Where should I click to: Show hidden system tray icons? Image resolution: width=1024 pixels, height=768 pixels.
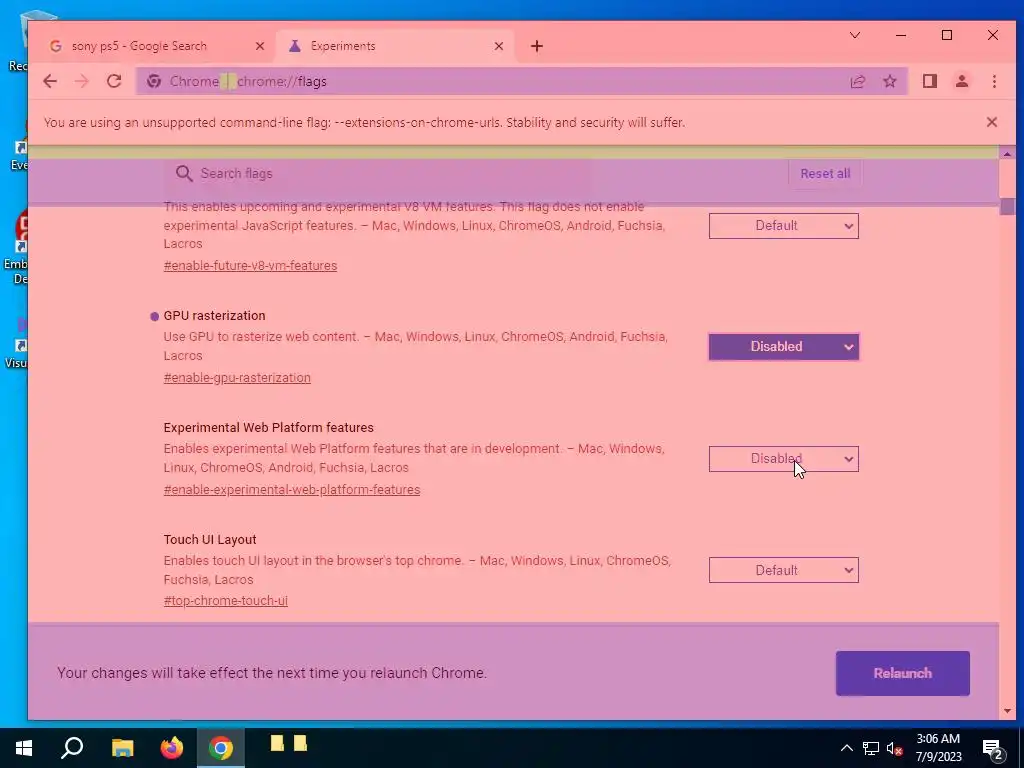coord(846,748)
